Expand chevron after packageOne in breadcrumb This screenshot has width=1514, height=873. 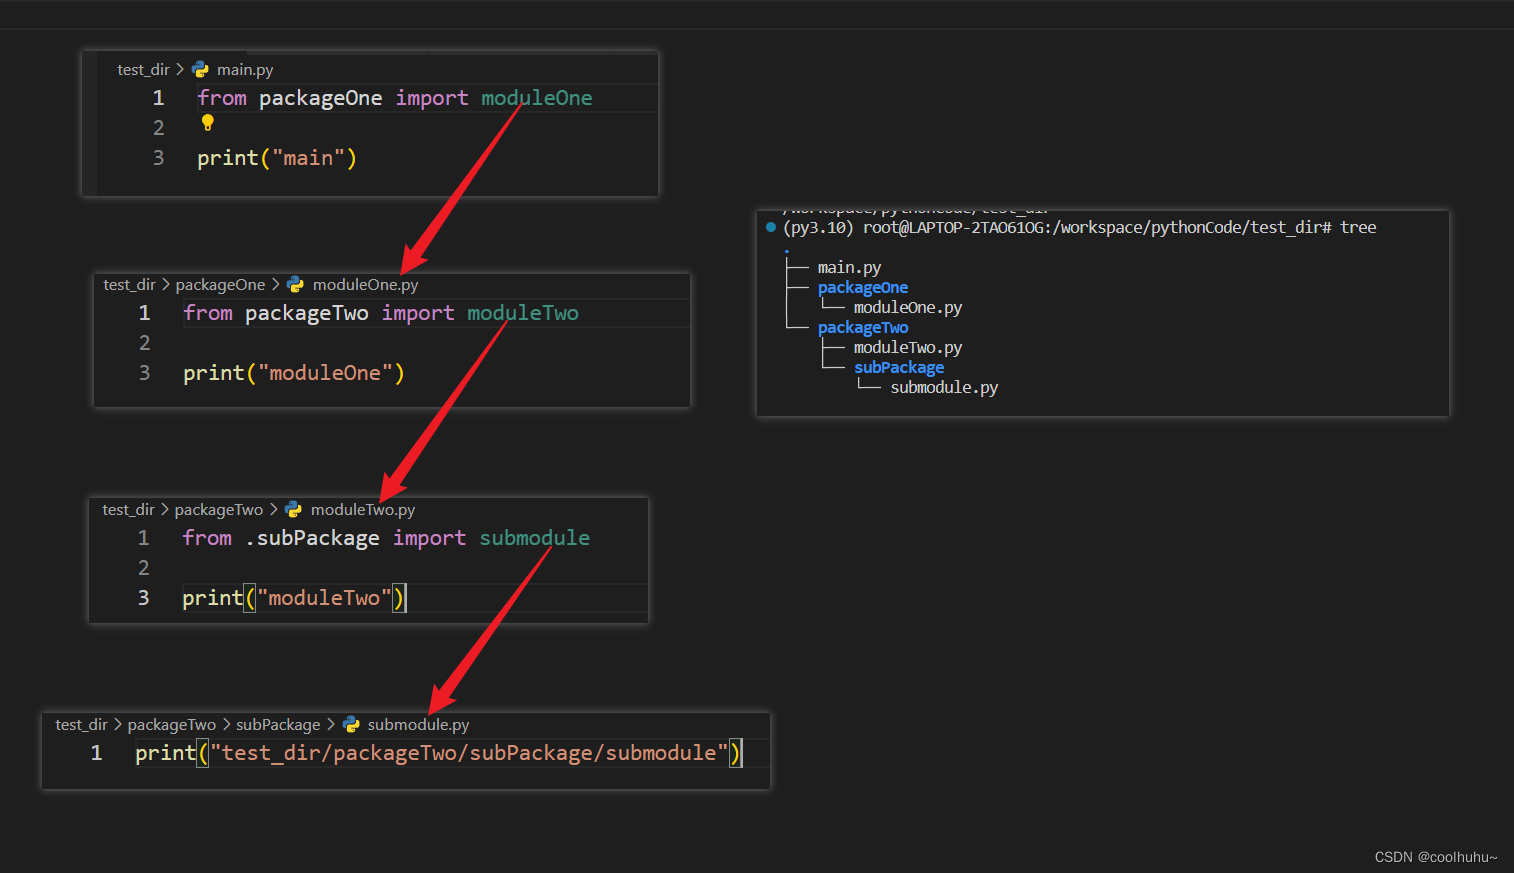coord(276,284)
